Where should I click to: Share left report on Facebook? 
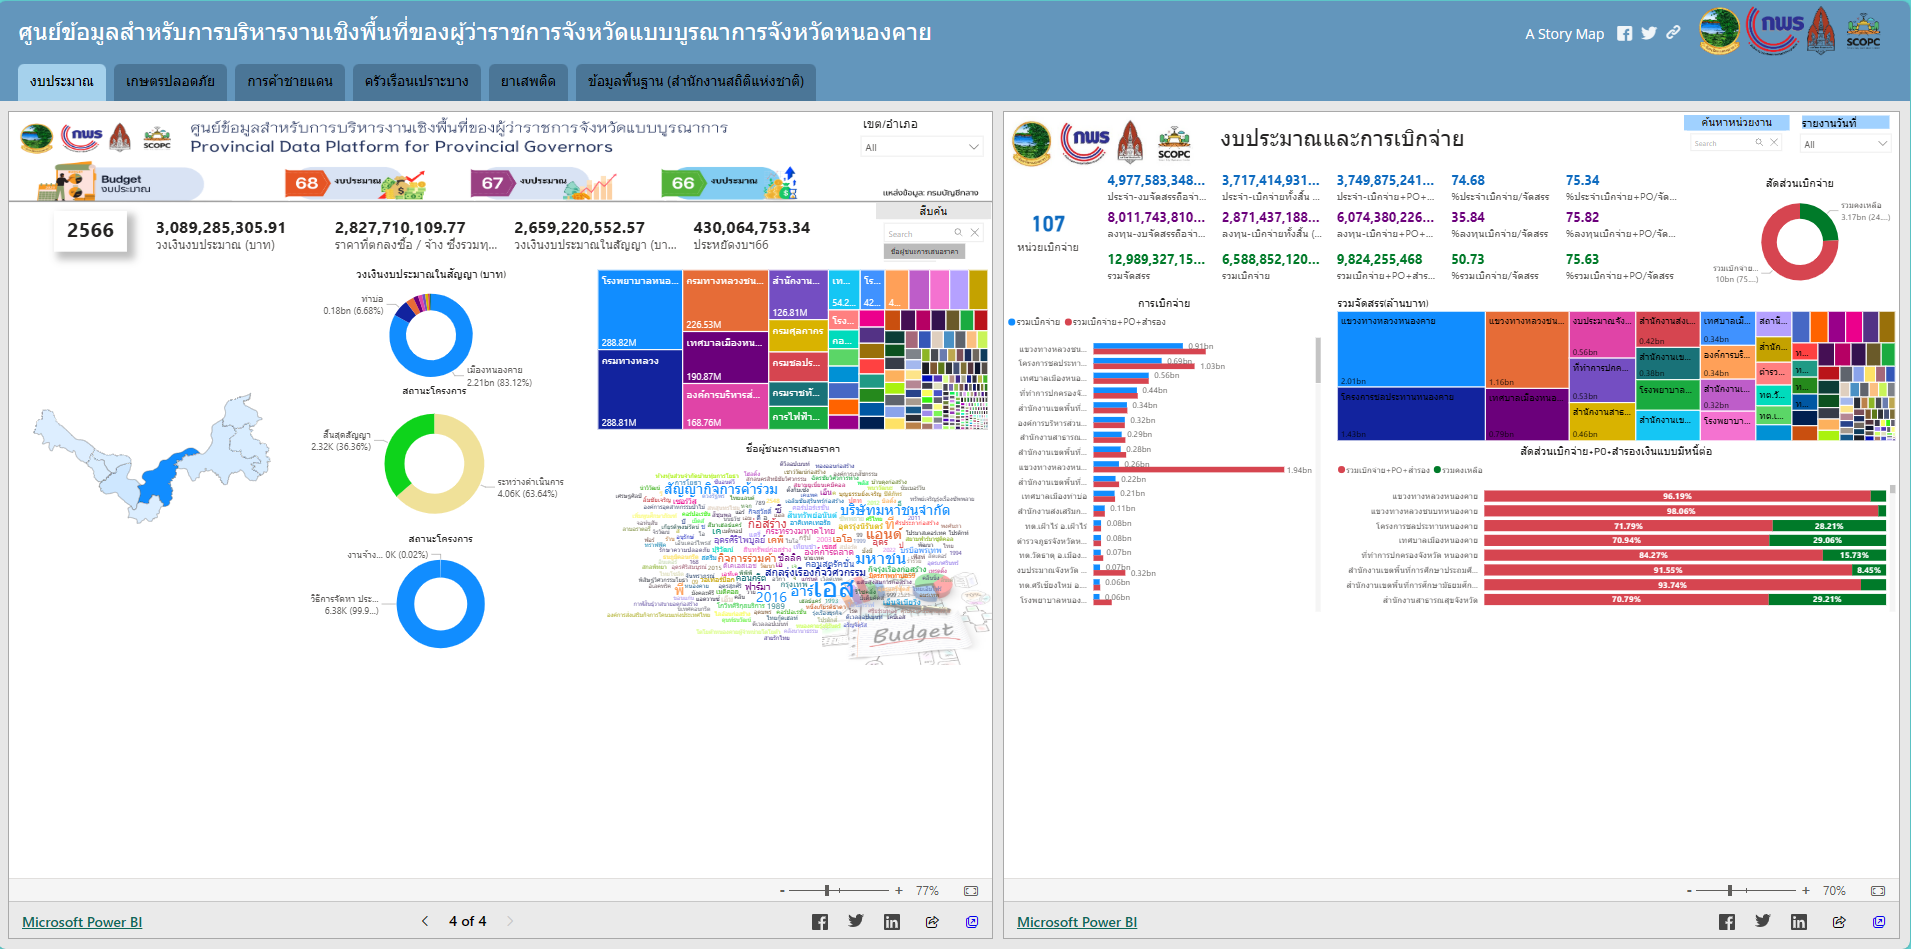(819, 922)
